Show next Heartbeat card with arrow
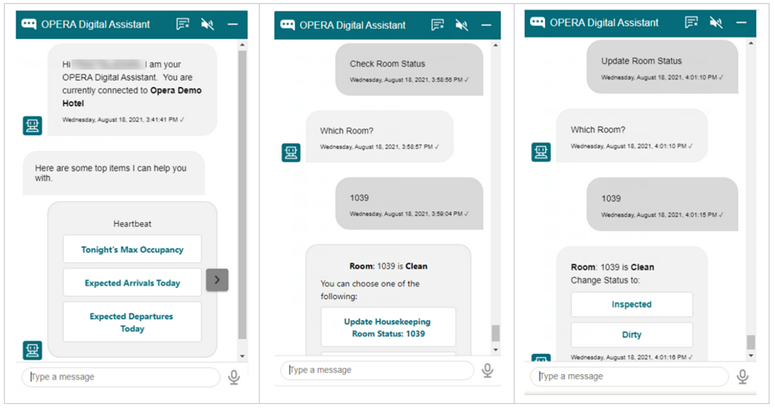This screenshot has width=775, height=411. click(x=217, y=280)
